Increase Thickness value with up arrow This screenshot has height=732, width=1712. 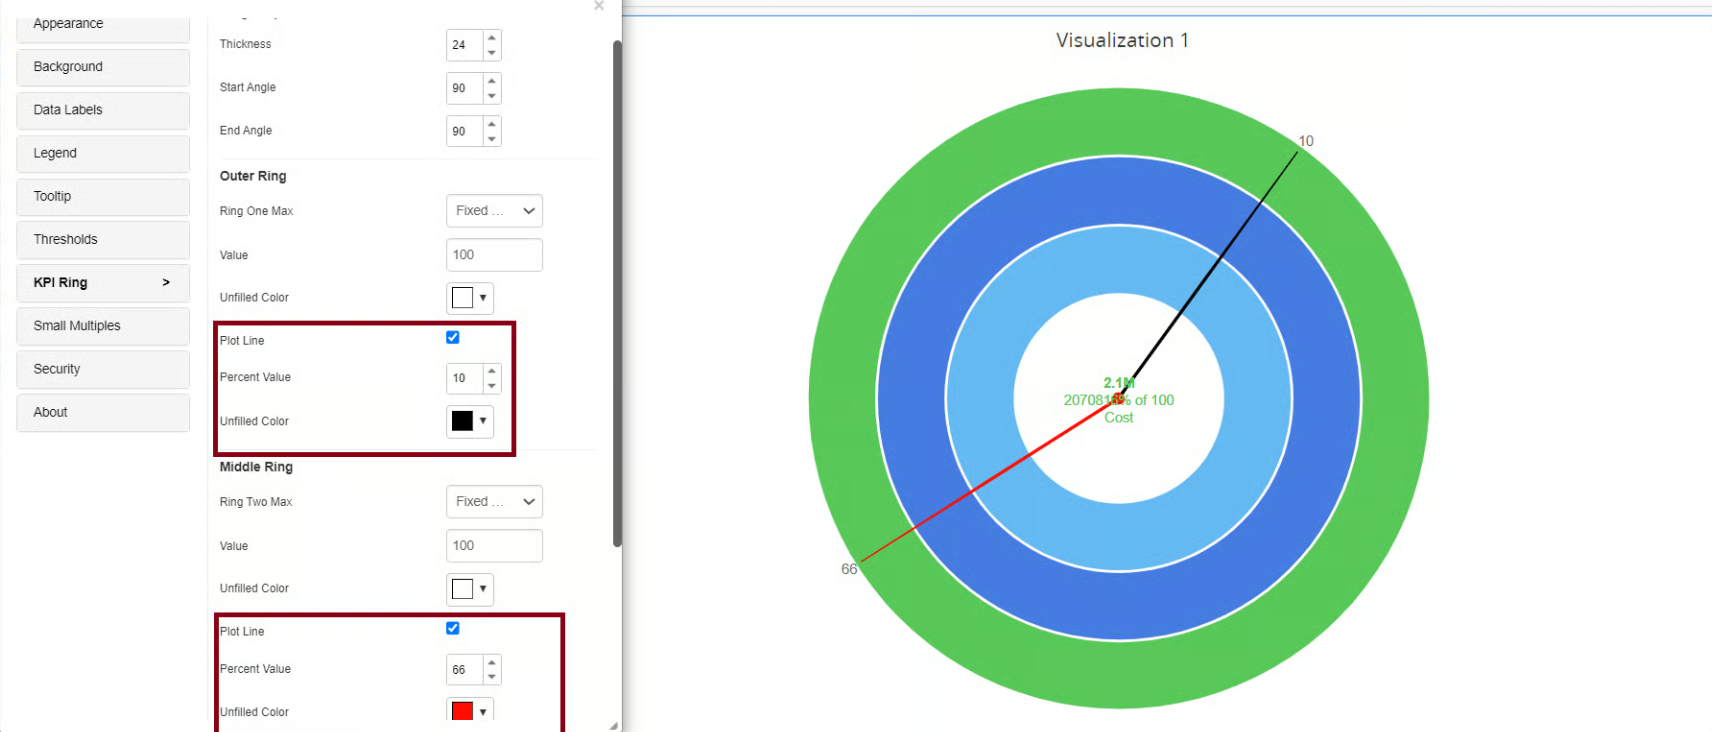point(491,38)
